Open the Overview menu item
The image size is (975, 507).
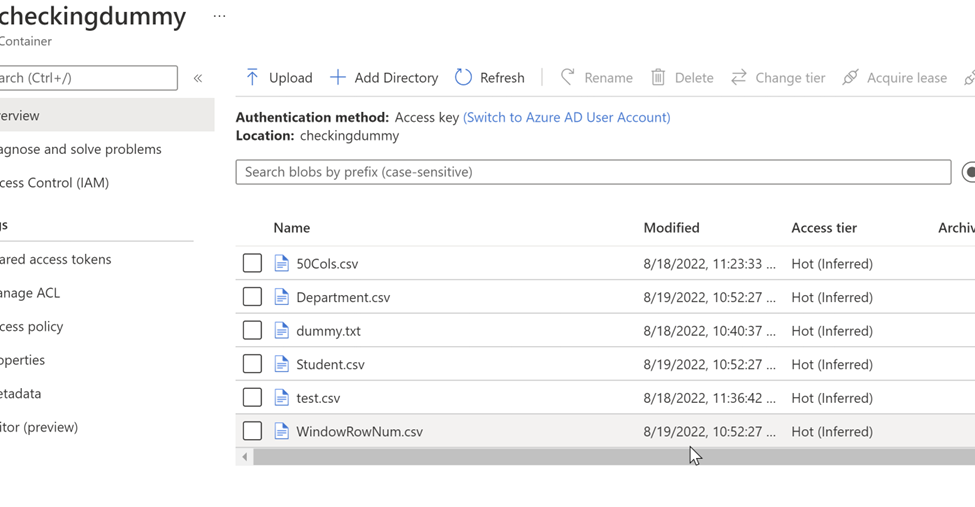tap(107, 115)
